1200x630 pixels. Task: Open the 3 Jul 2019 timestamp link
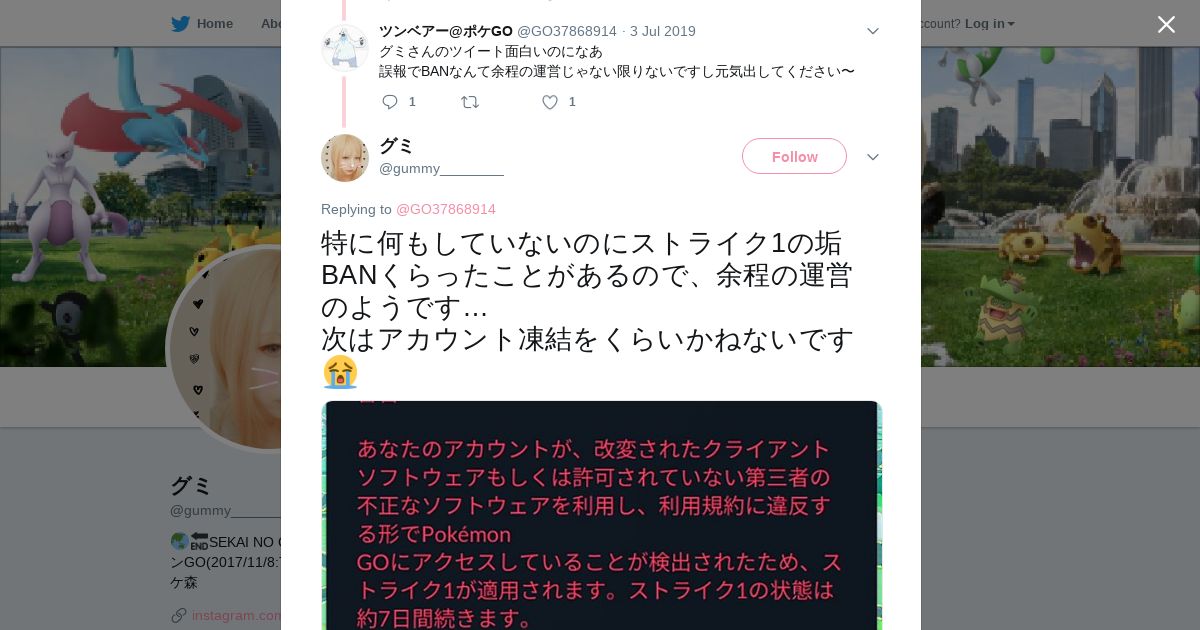(663, 31)
